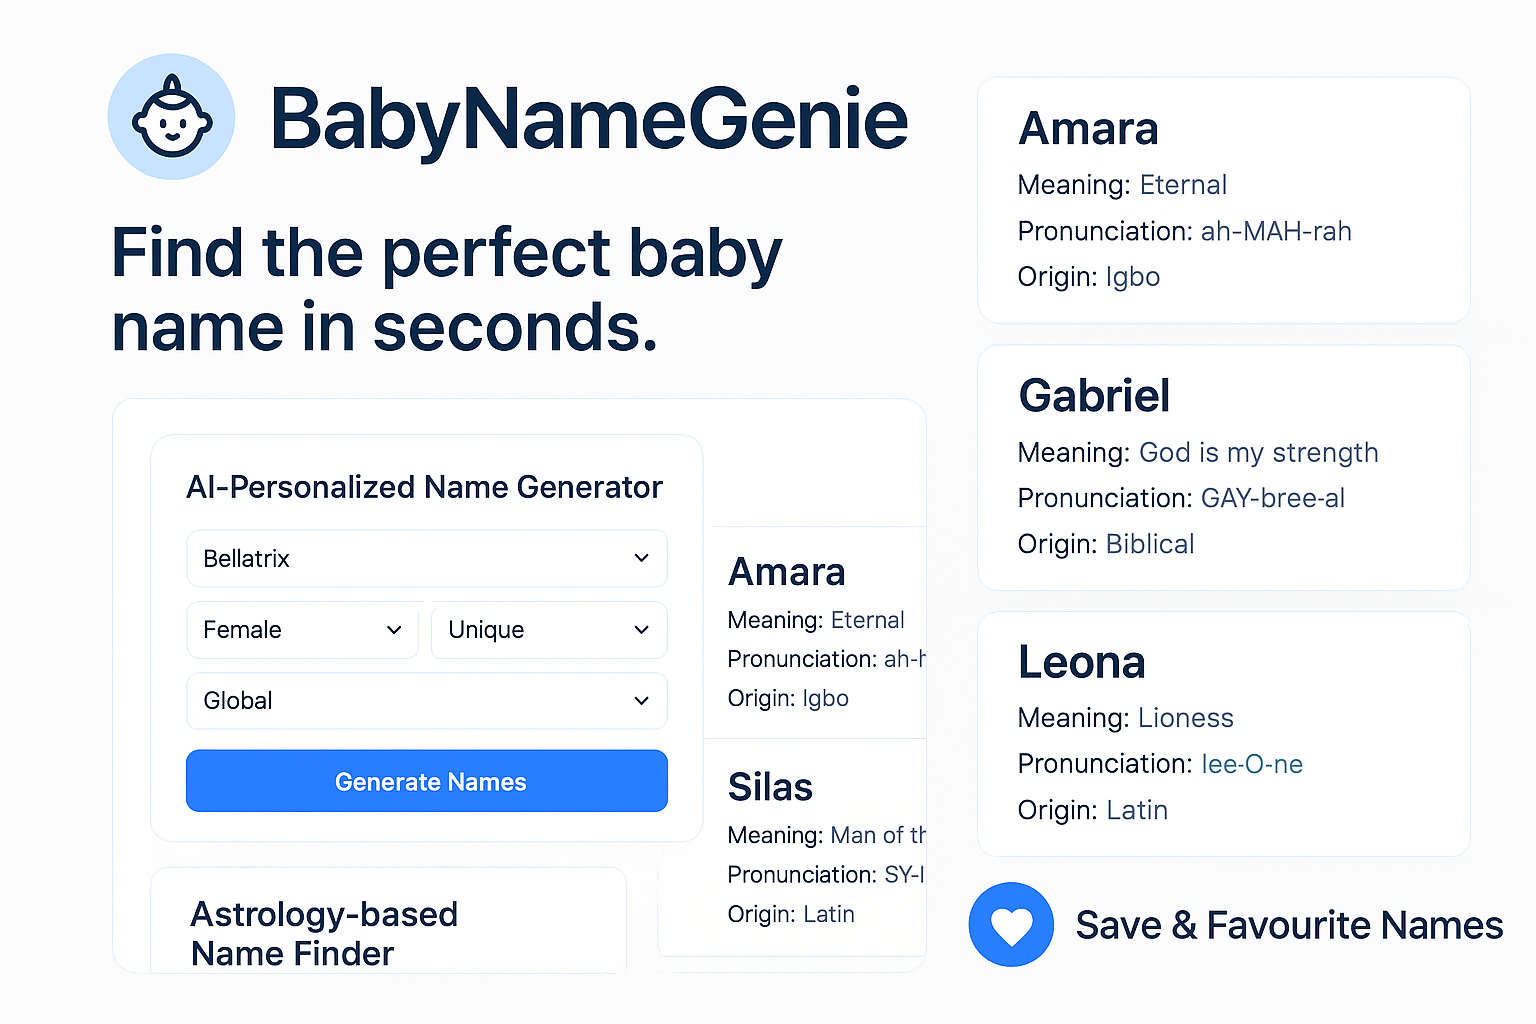This screenshot has width=1536, height=1024.
Task: Click the Biblical origin label on Gabriel card
Action: tap(1150, 544)
